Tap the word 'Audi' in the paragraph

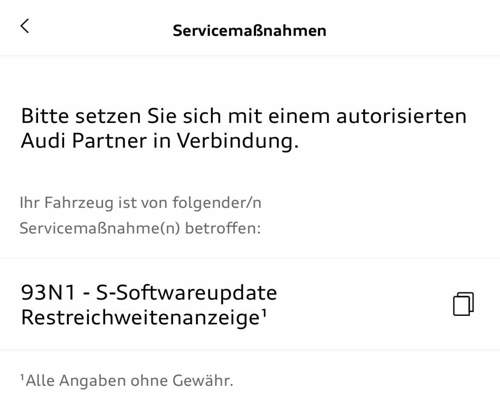click(43, 141)
